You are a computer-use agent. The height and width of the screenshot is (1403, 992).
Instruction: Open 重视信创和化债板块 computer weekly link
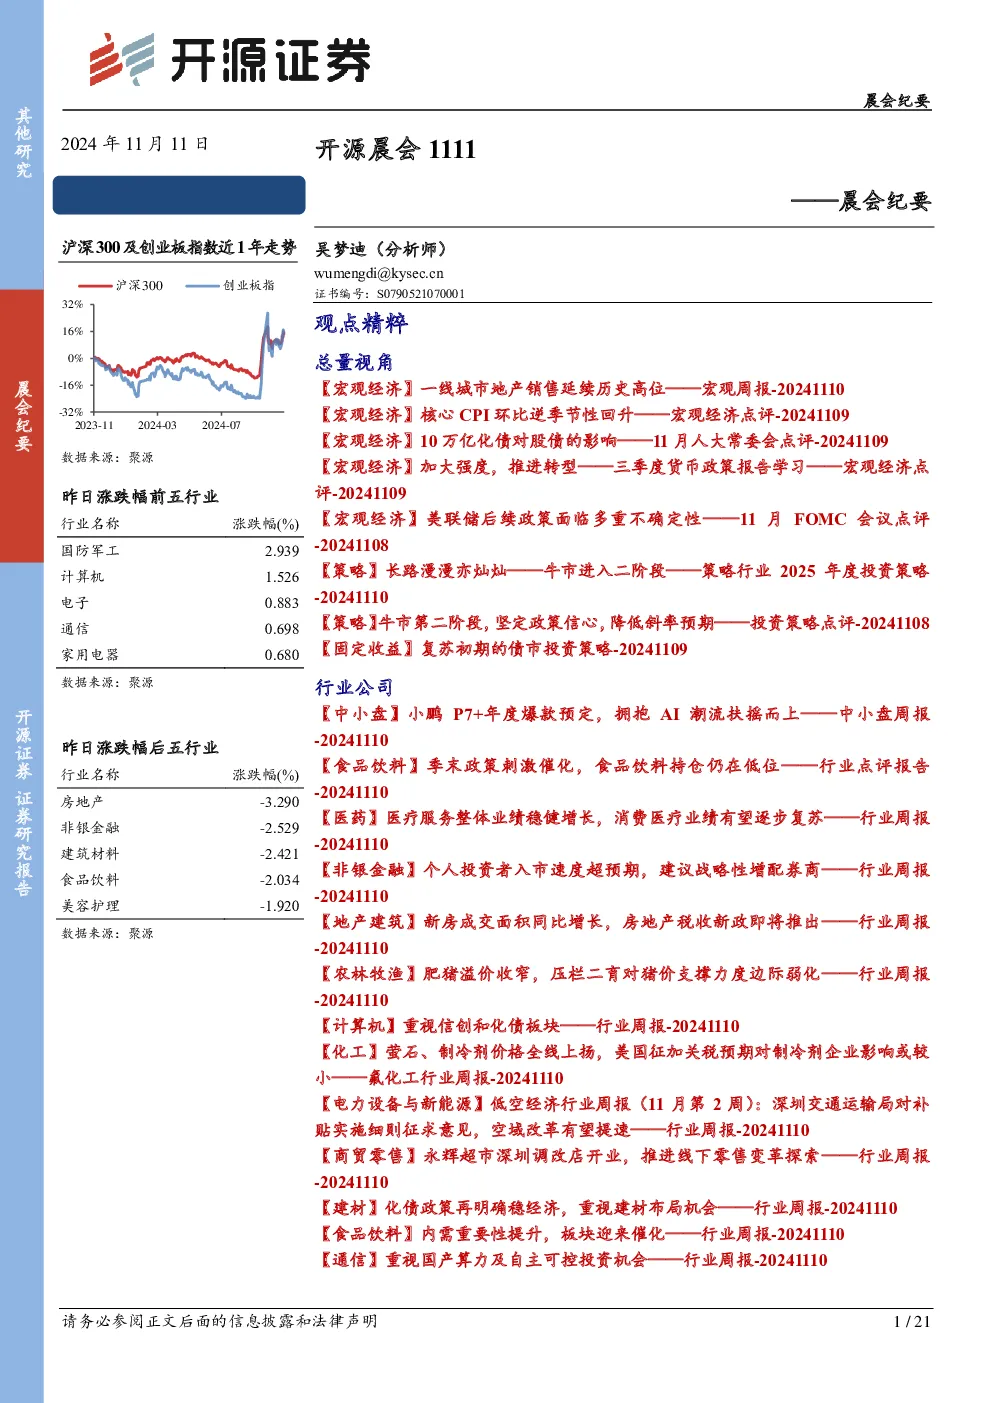[527, 1026]
